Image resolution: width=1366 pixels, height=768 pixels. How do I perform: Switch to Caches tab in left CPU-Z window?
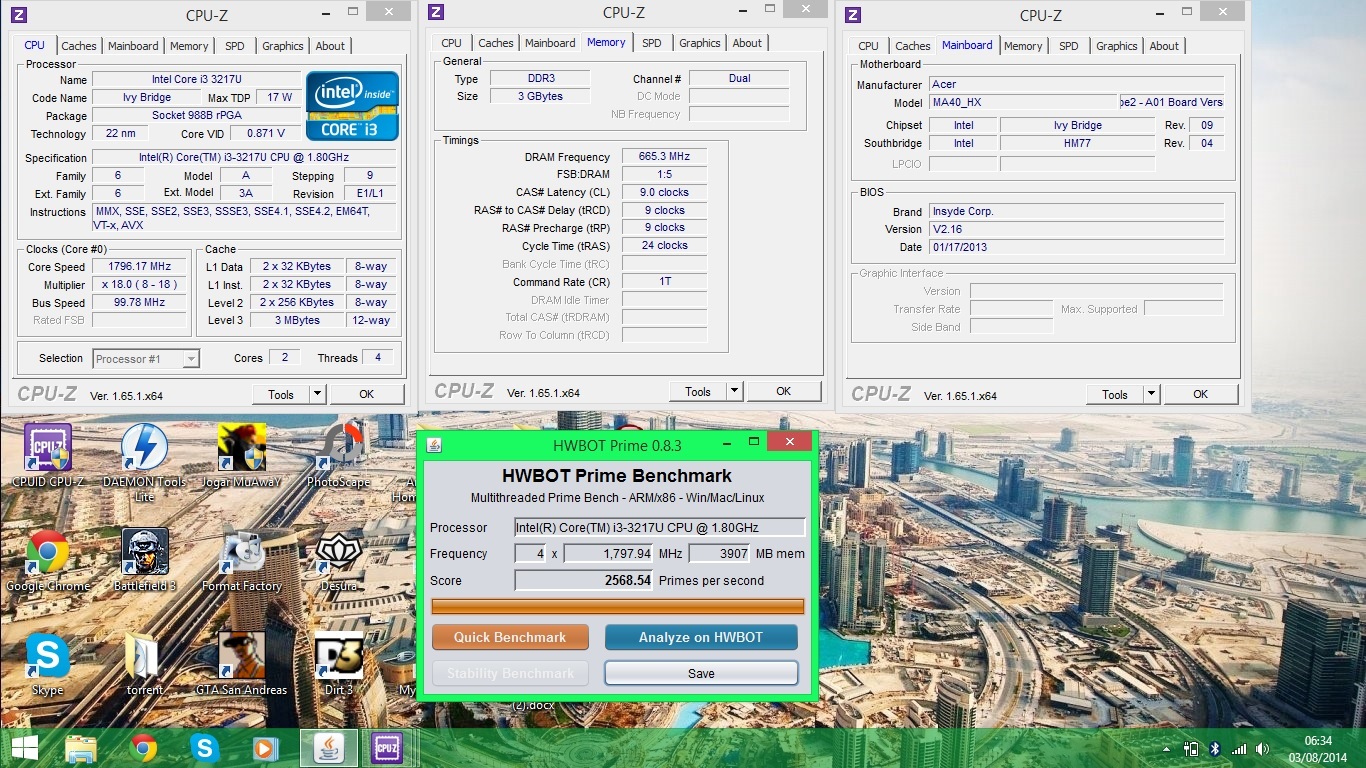tap(79, 46)
